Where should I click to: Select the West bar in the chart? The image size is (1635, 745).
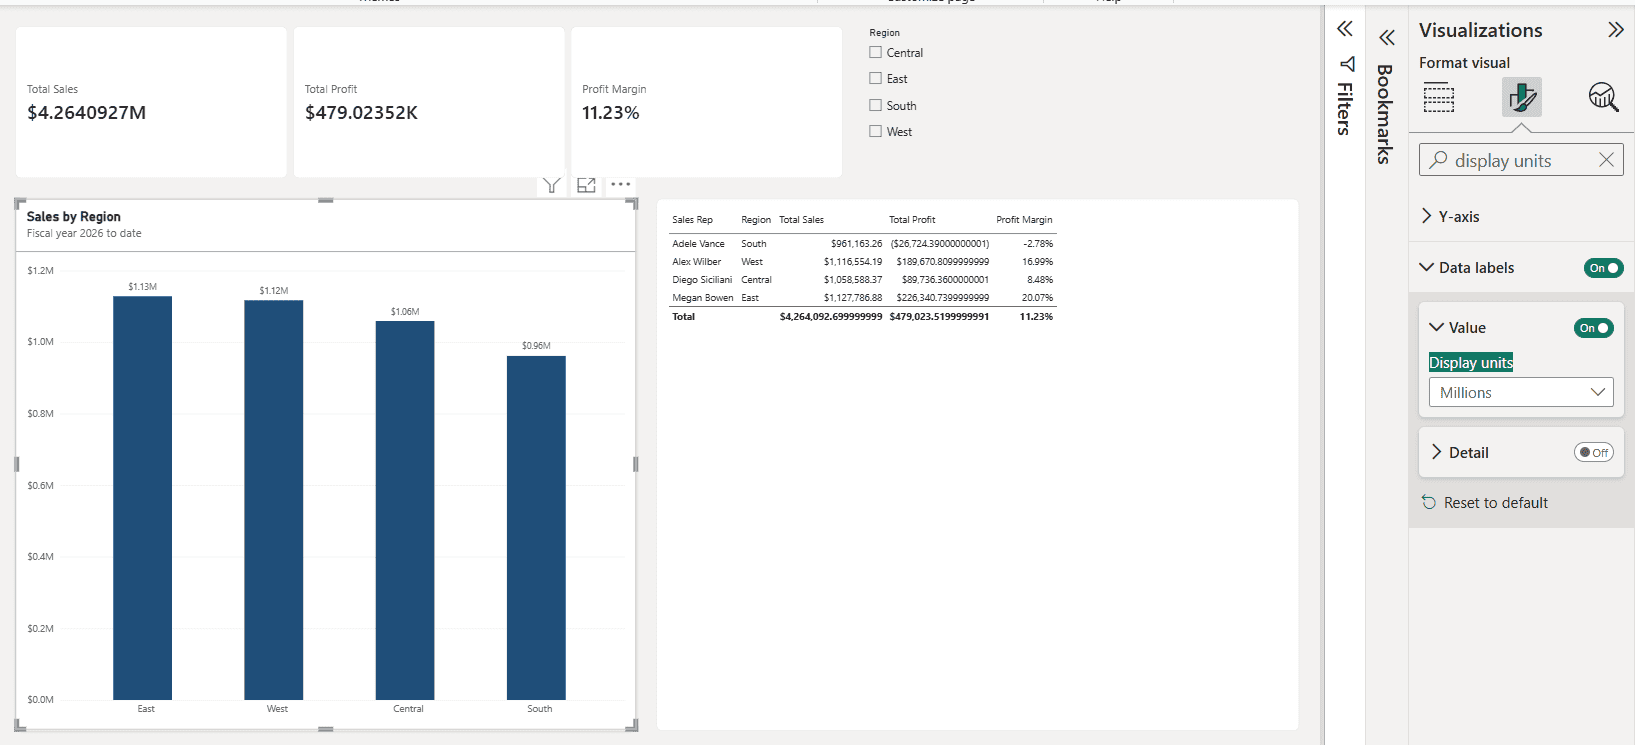tap(274, 500)
